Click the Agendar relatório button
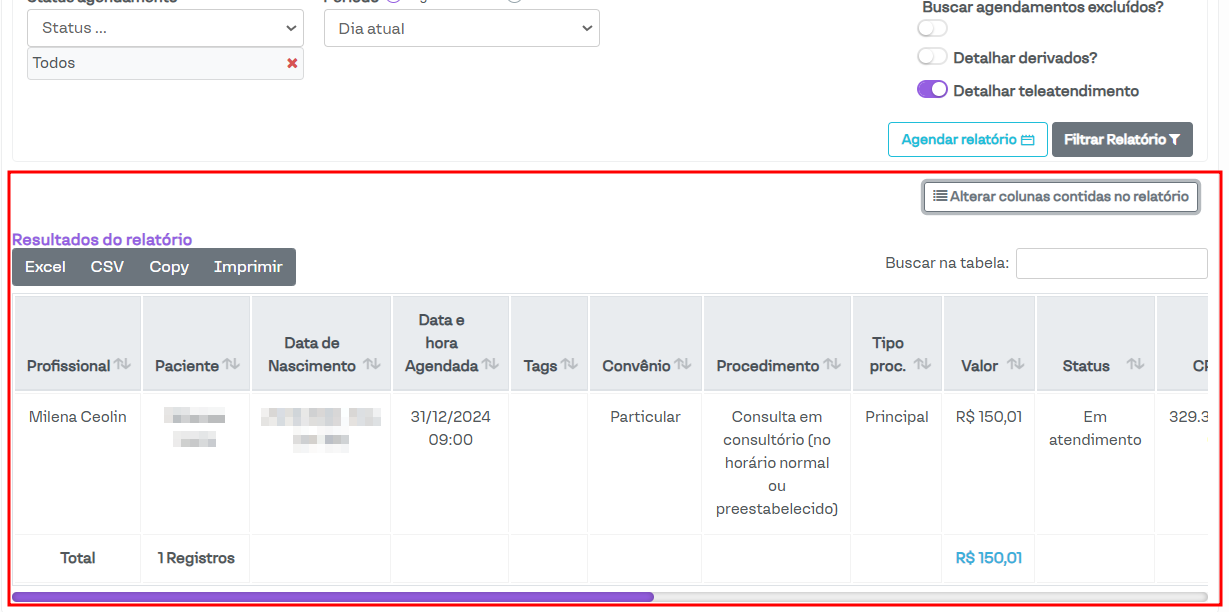 tap(967, 140)
